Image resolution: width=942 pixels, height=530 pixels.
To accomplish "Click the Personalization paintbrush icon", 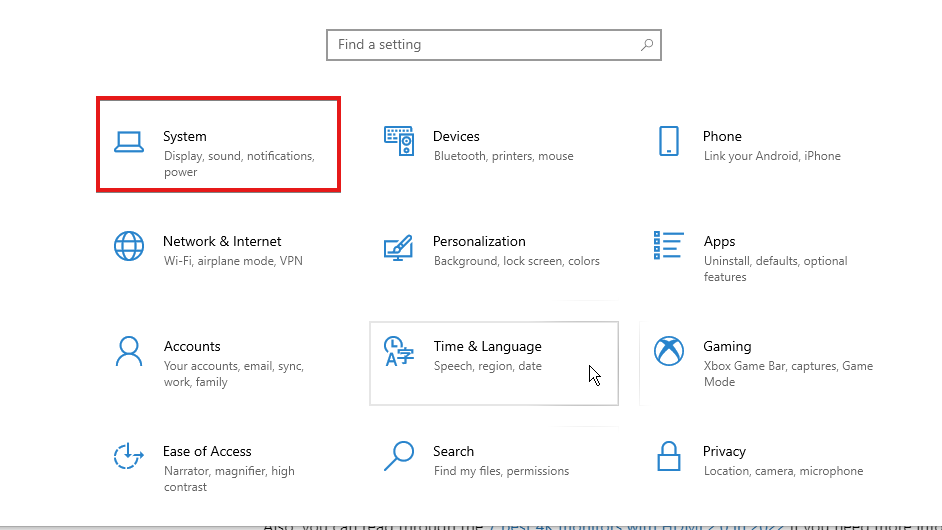I will [x=399, y=247].
